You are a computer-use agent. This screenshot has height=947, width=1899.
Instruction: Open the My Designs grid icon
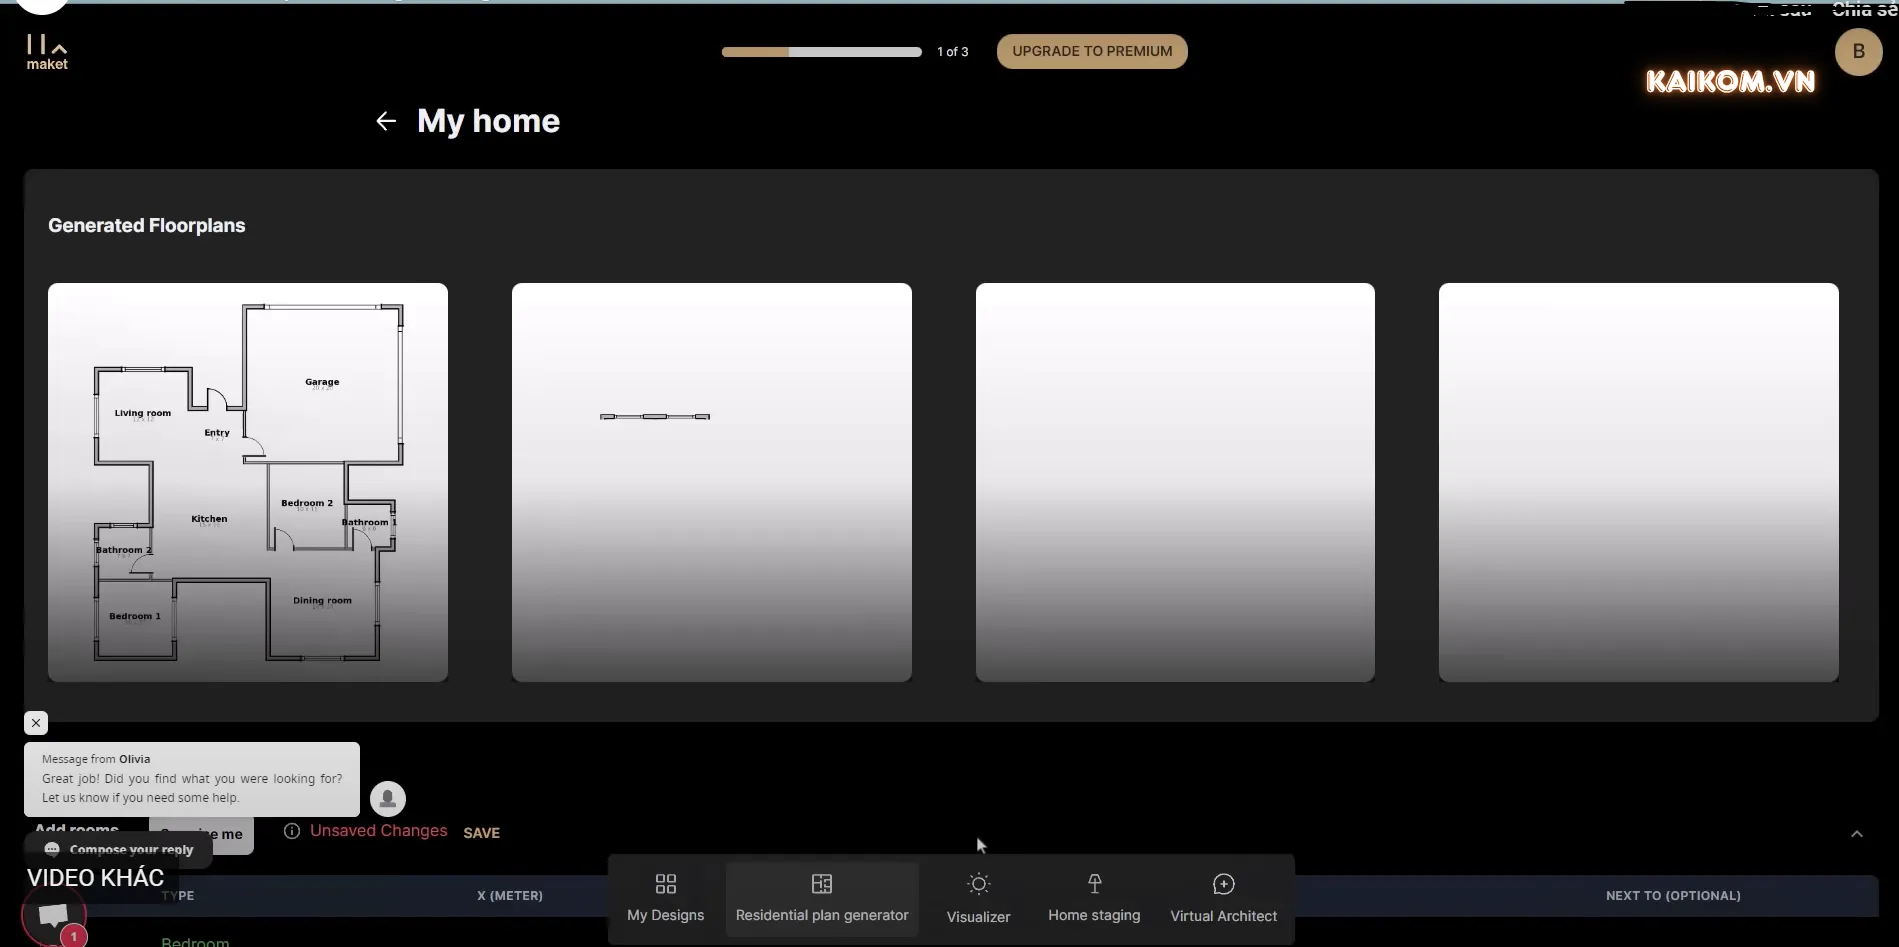point(665,884)
